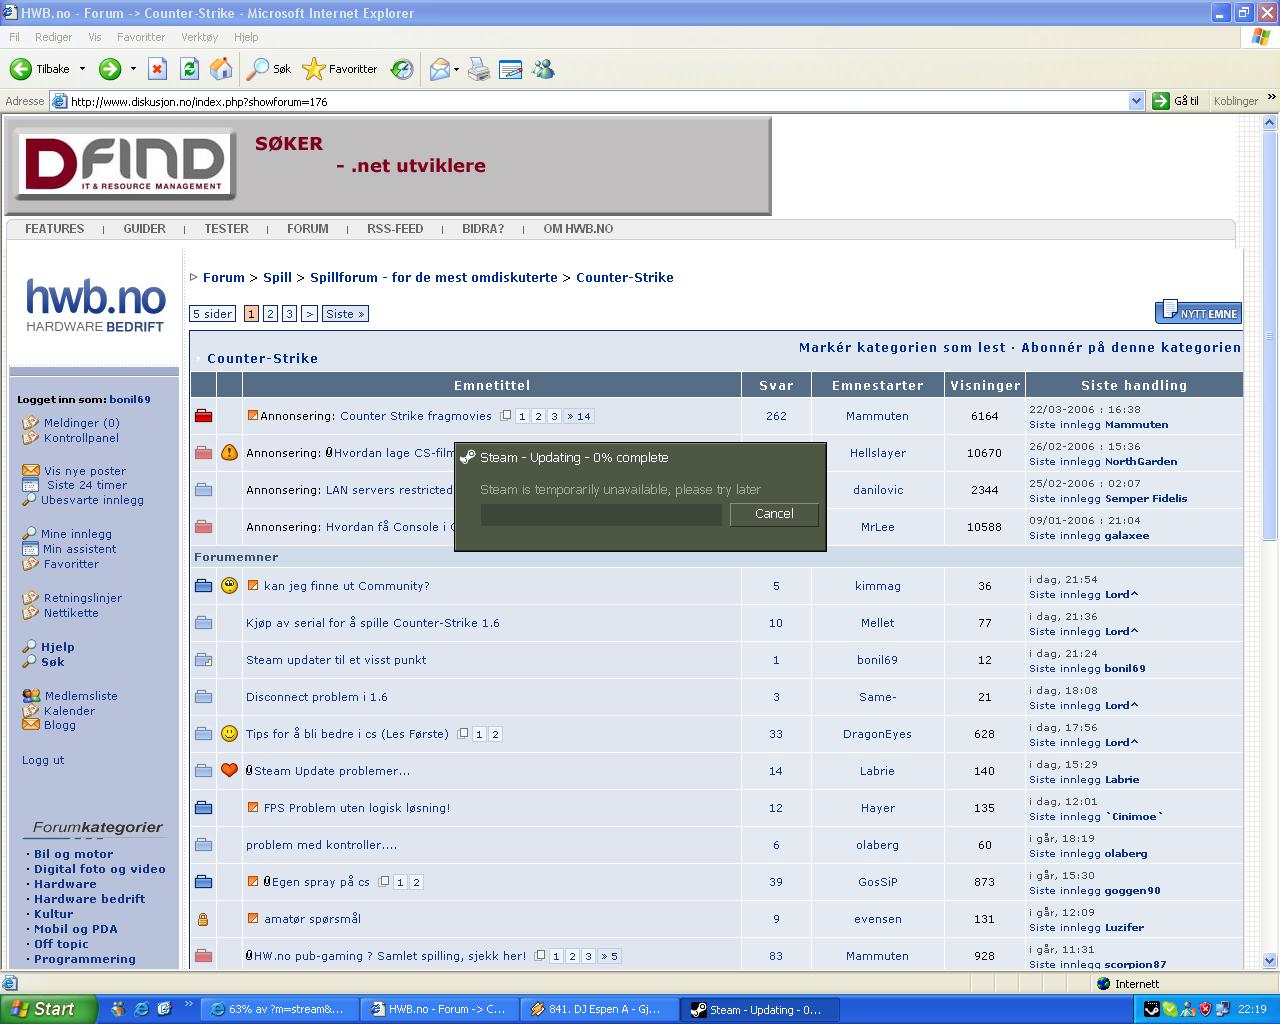This screenshot has height=1024, width=1280.
Task: Go to the Home page icon
Action: pyautogui.click(x=221, y=69)
